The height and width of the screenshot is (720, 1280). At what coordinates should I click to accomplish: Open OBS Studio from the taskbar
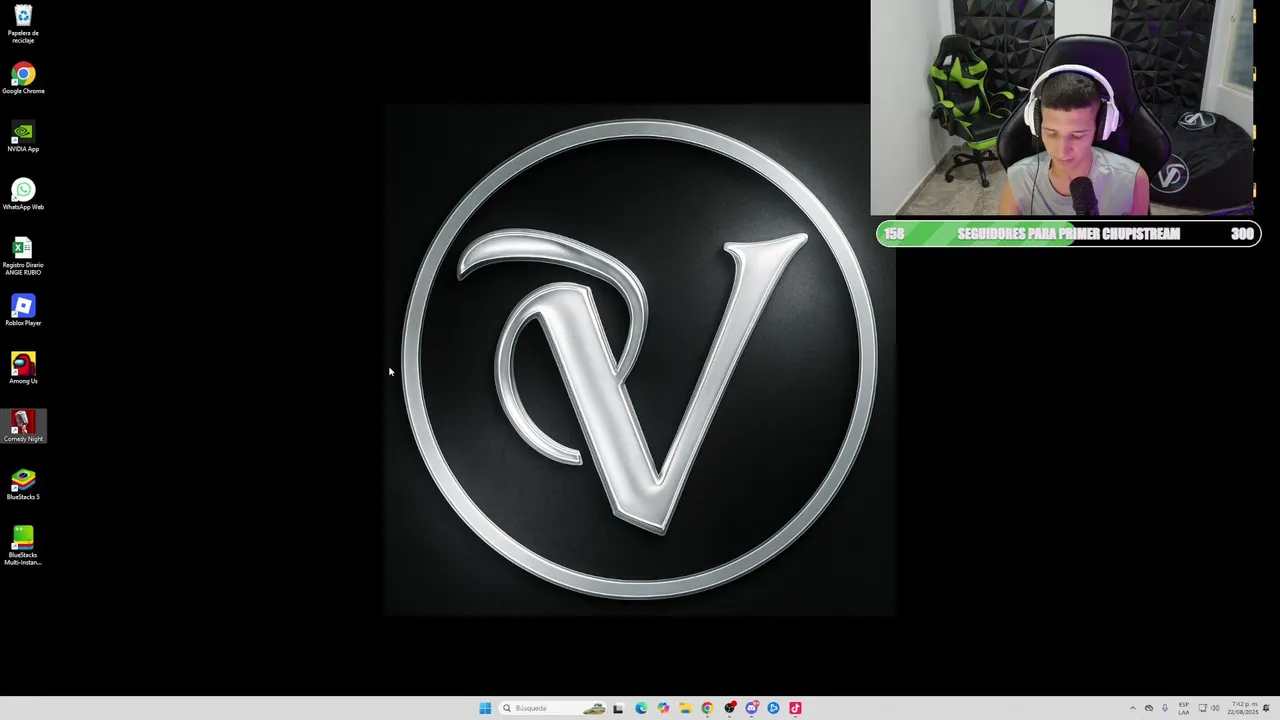click(x=730, y=708)
